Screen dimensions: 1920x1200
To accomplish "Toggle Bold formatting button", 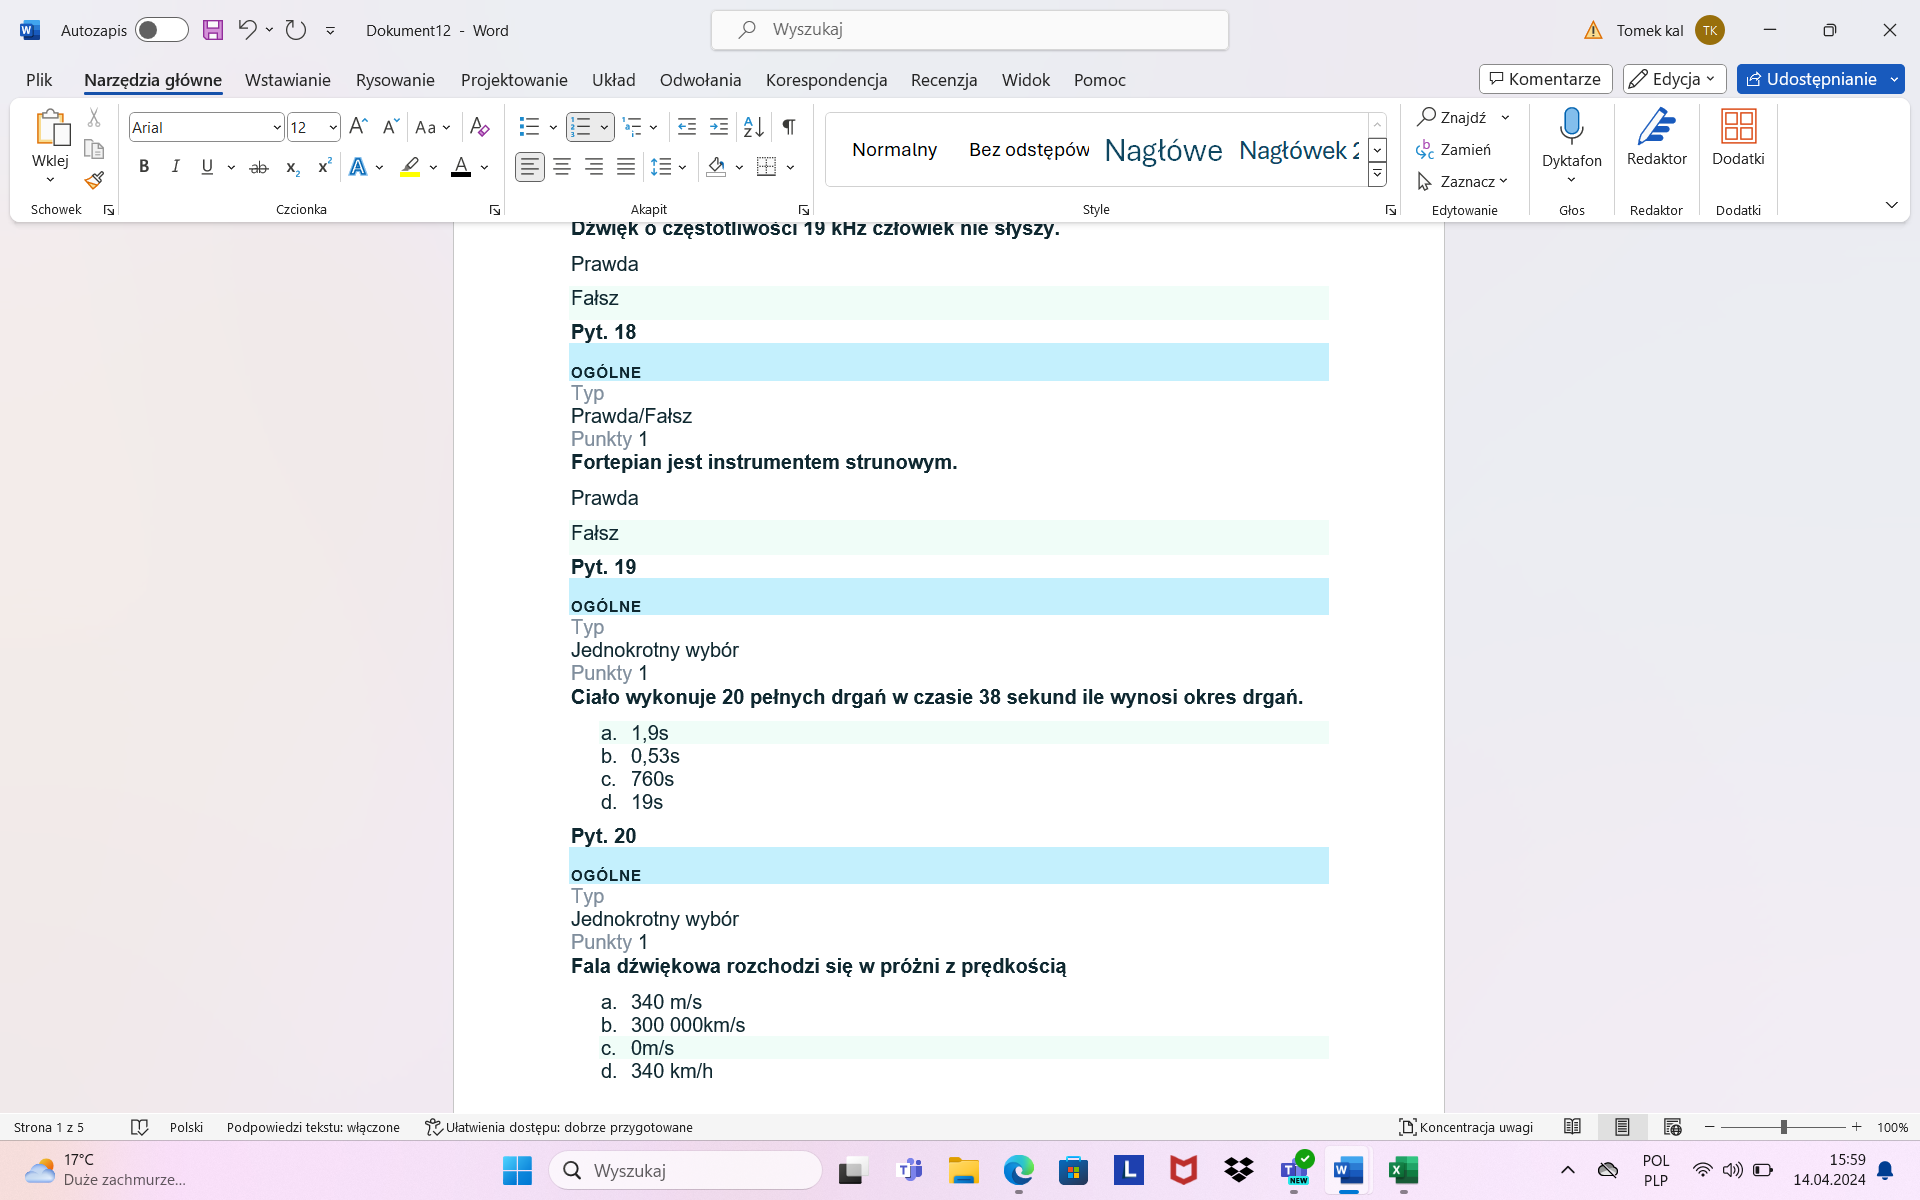I will pos(144,167).
